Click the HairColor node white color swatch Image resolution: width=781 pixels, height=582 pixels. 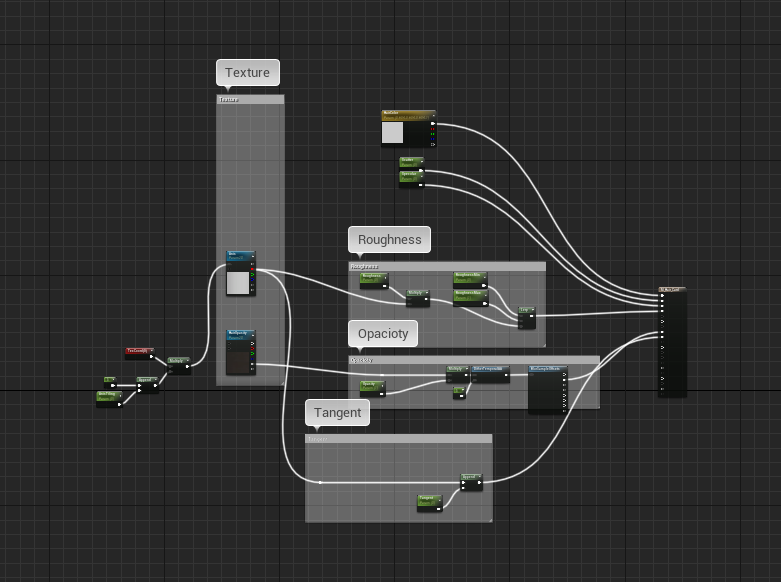coord(393,133)
